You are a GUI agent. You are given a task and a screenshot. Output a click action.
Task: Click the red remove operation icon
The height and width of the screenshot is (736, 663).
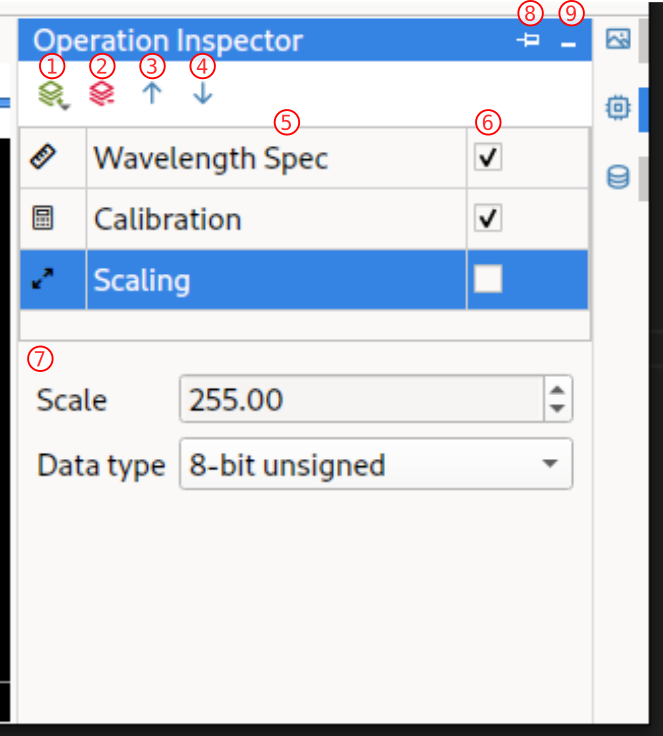click(101, 94)
